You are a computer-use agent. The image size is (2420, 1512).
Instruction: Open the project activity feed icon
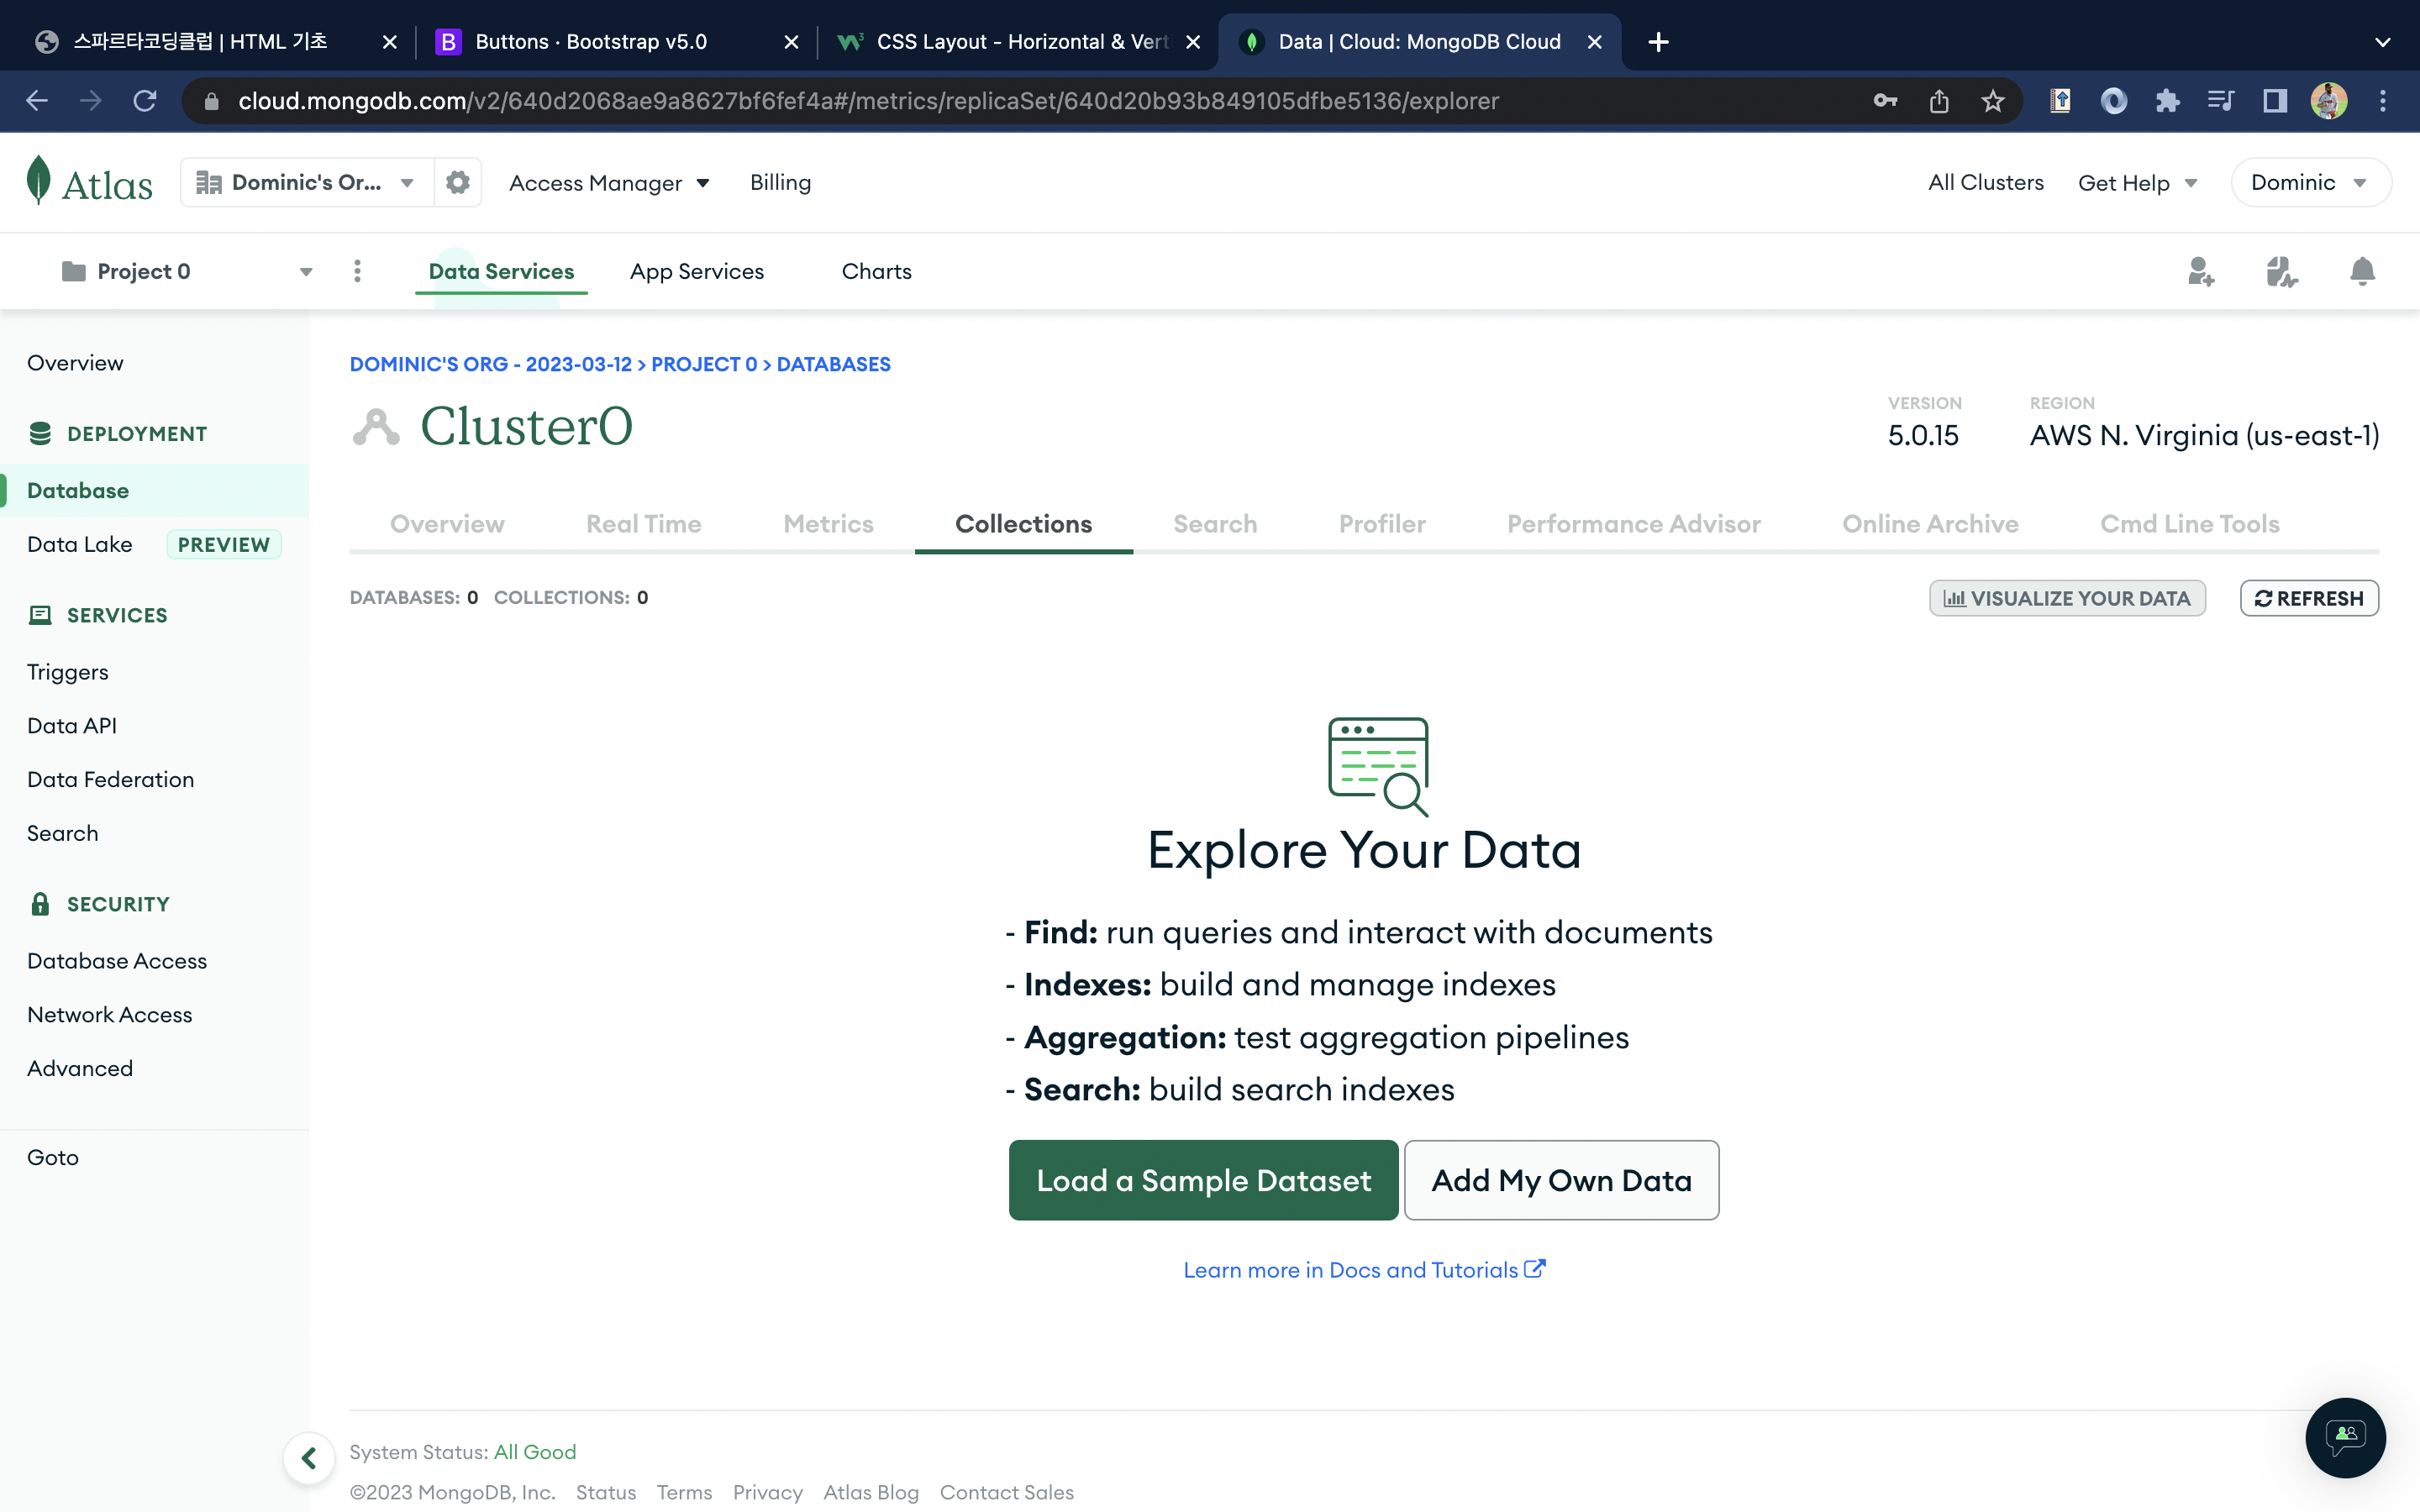coord(2281,271)
